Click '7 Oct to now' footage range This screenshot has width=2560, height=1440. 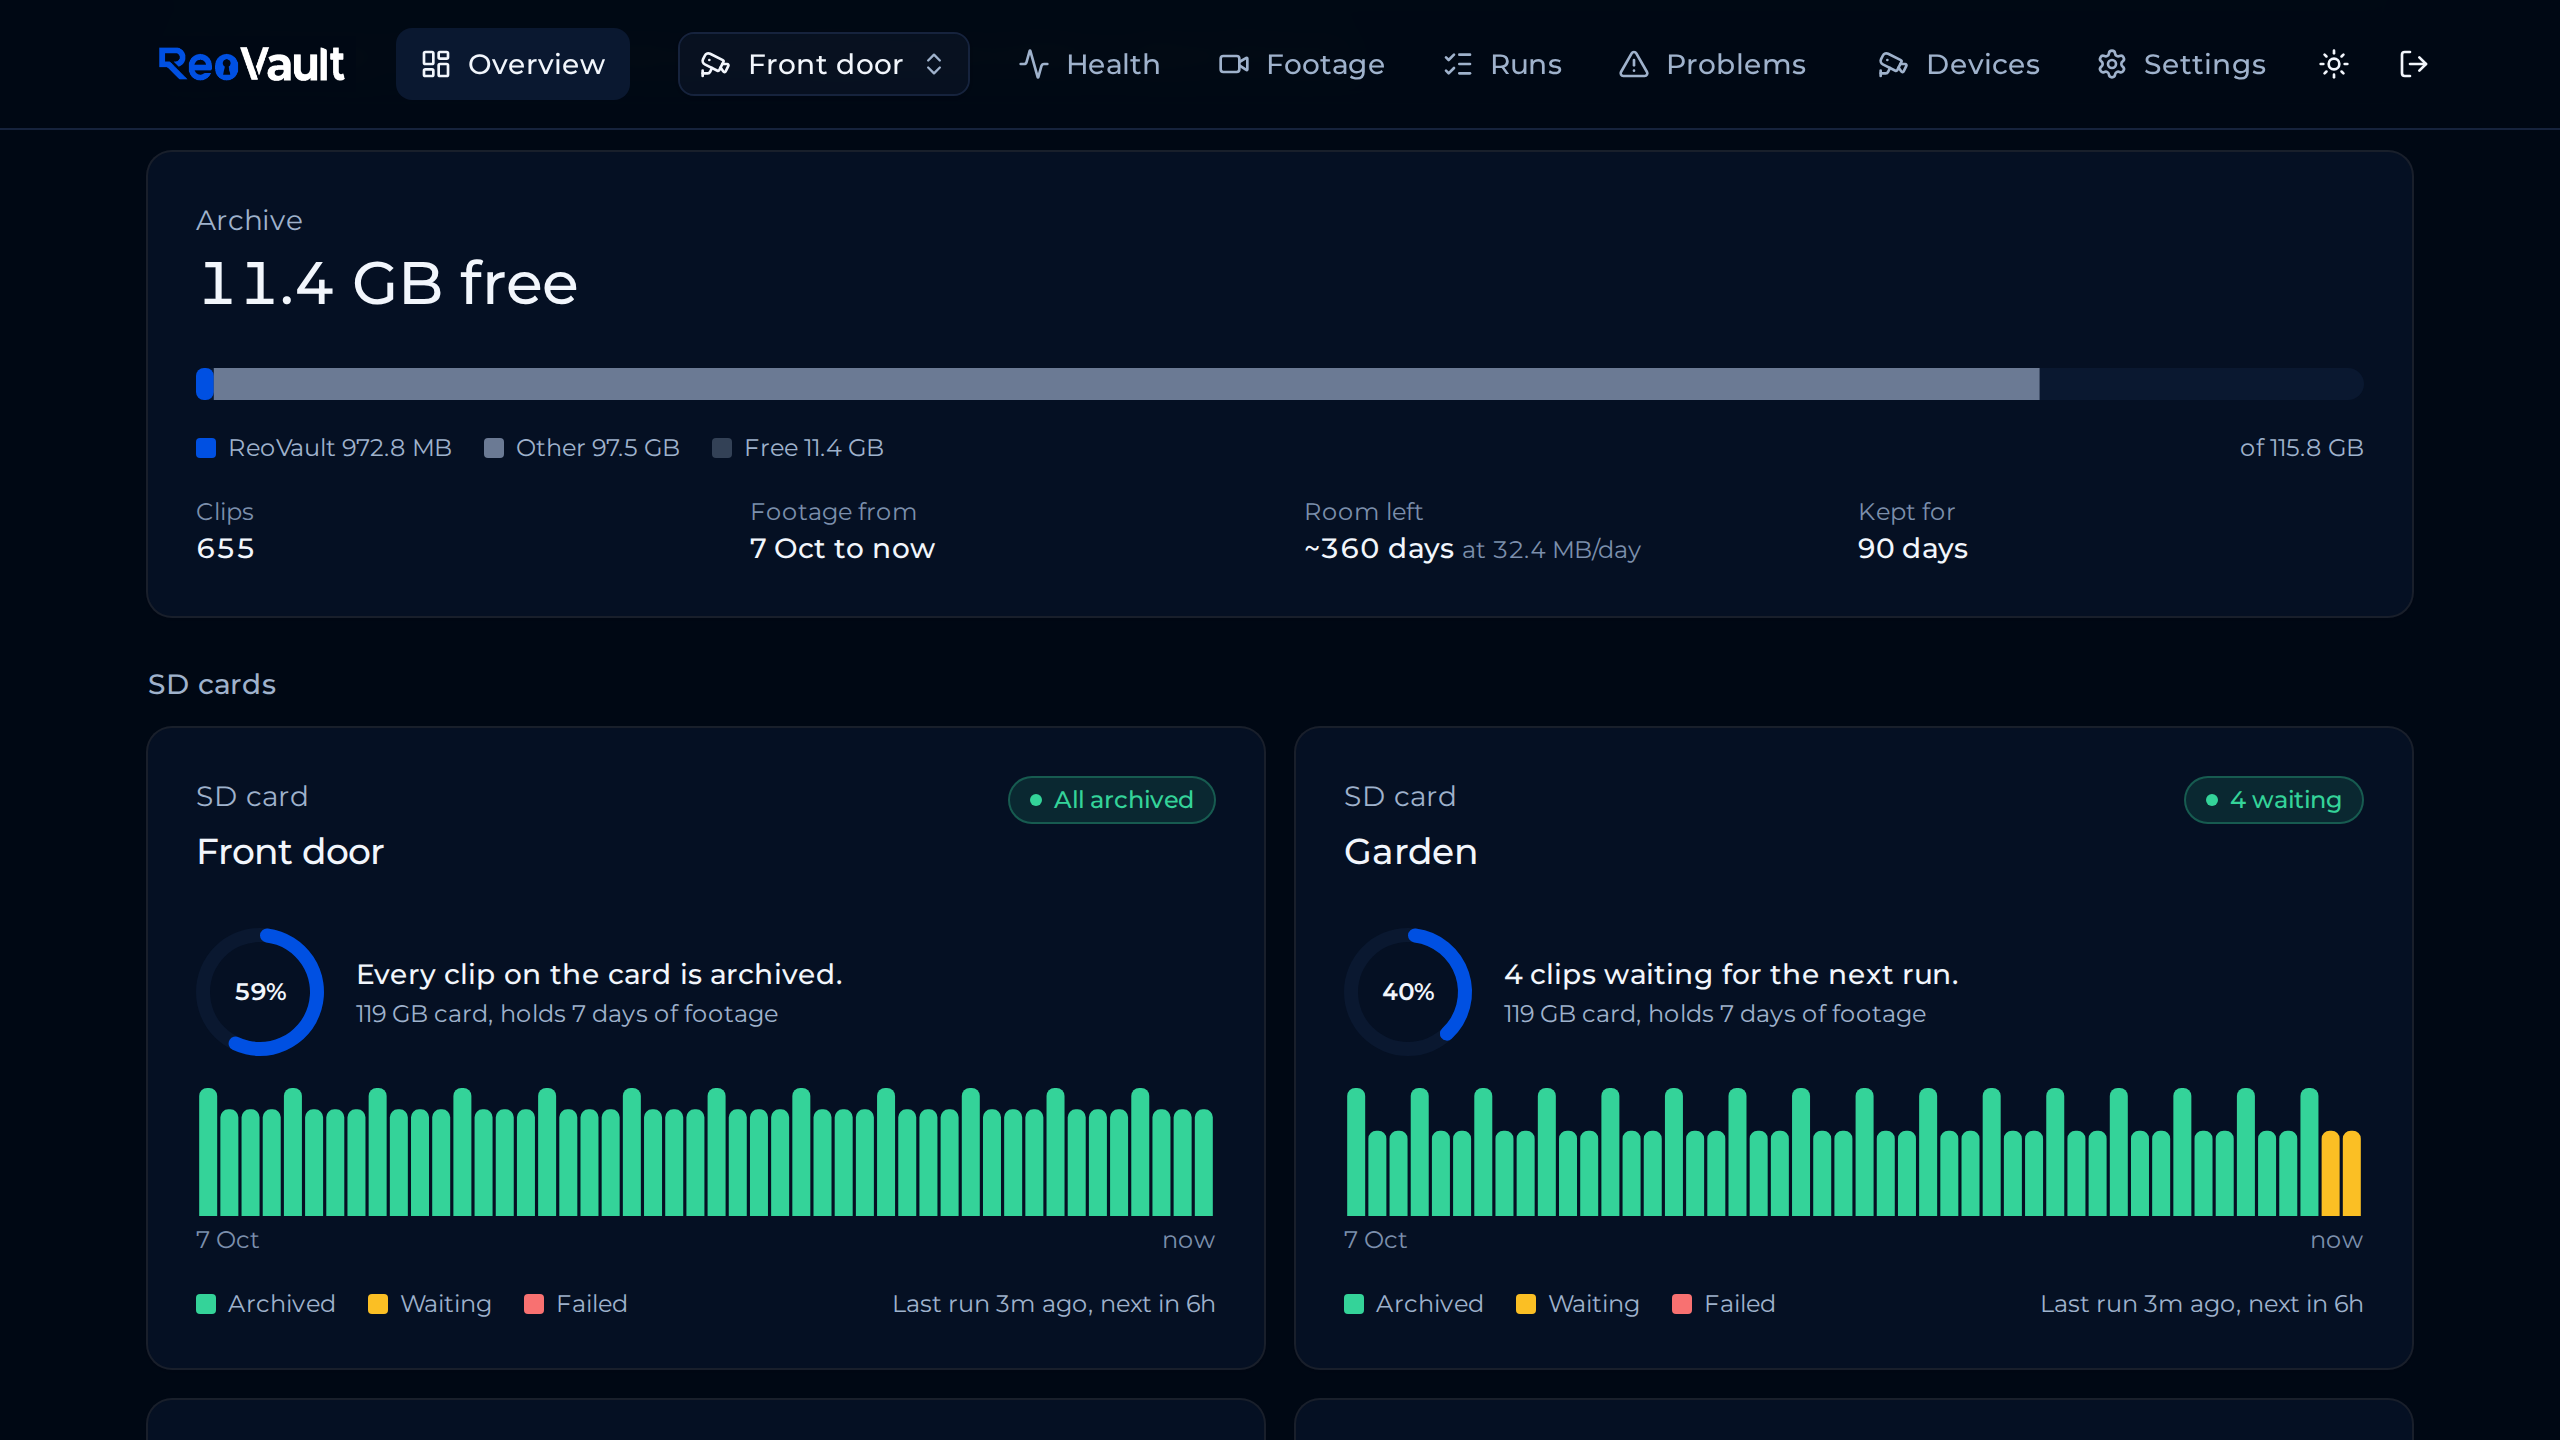[842, 549]
